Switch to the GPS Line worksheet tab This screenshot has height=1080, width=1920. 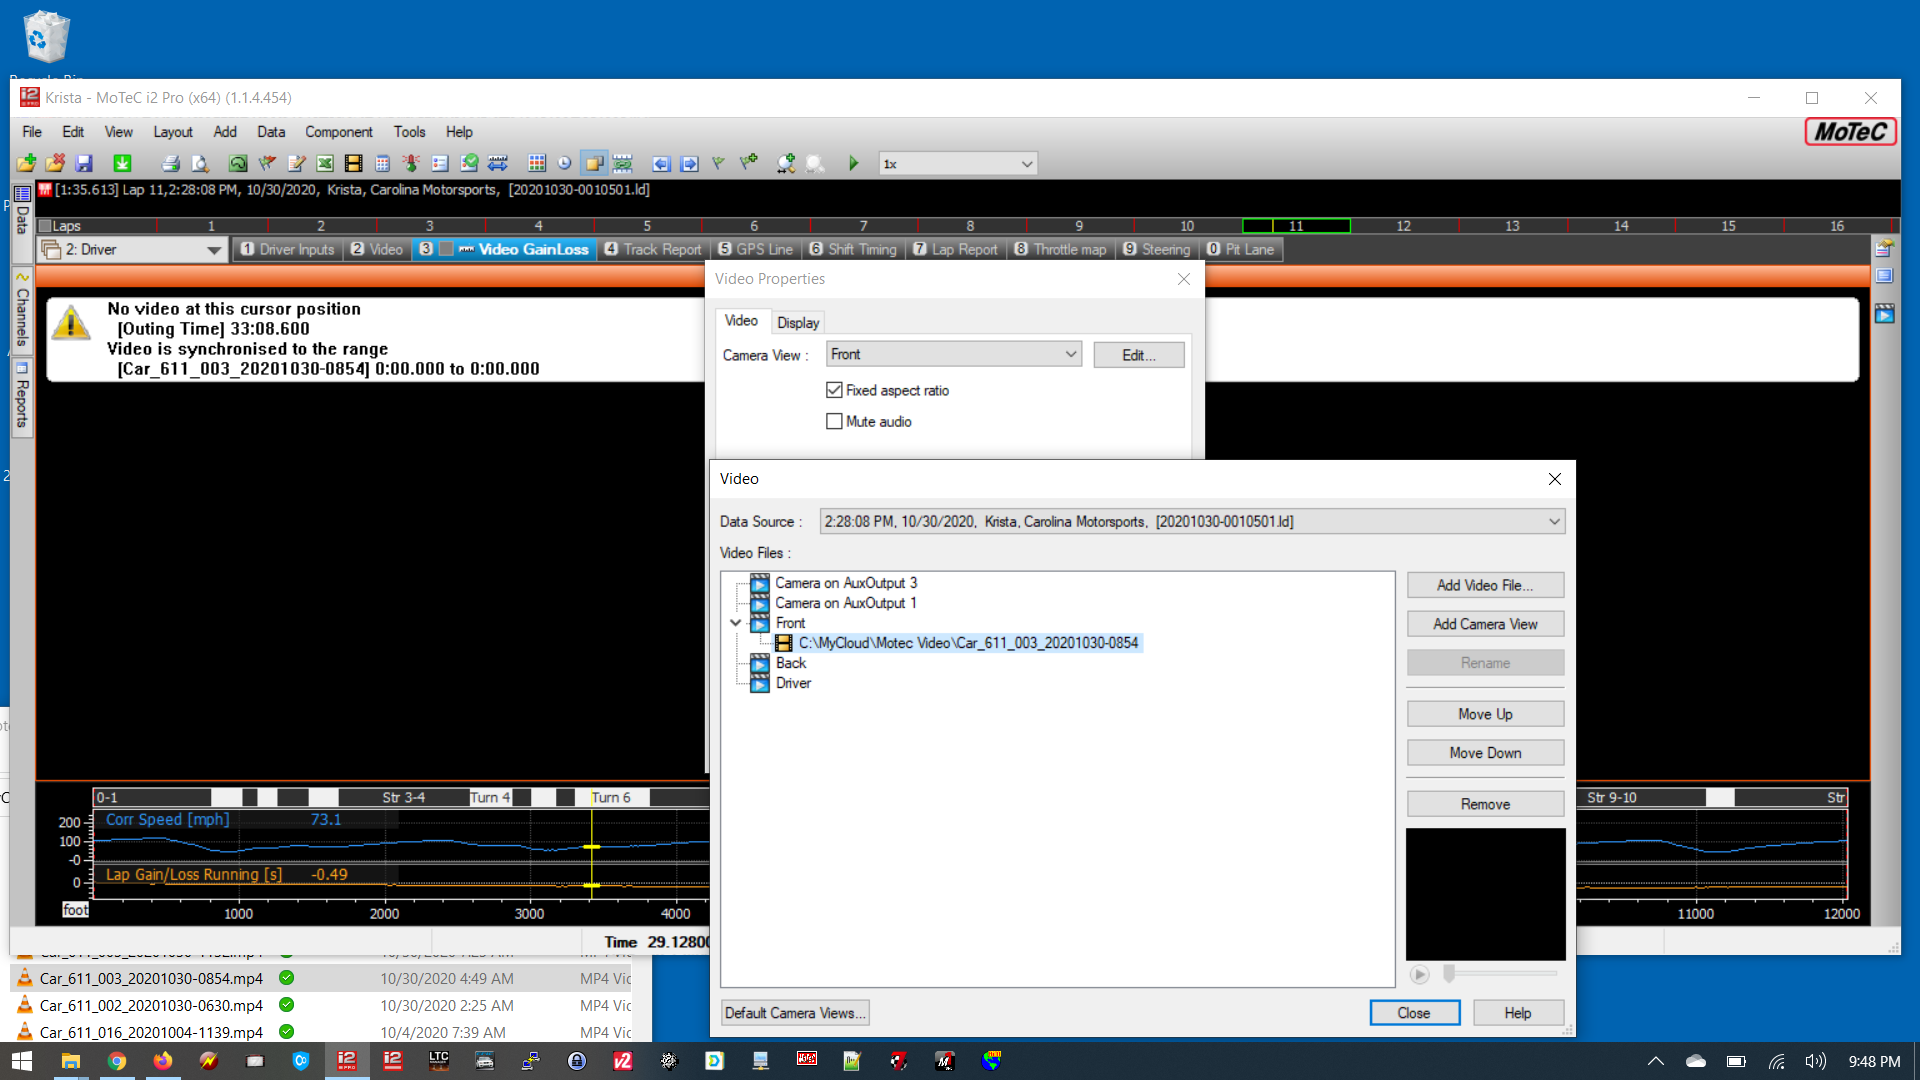(x=756, y=249)
